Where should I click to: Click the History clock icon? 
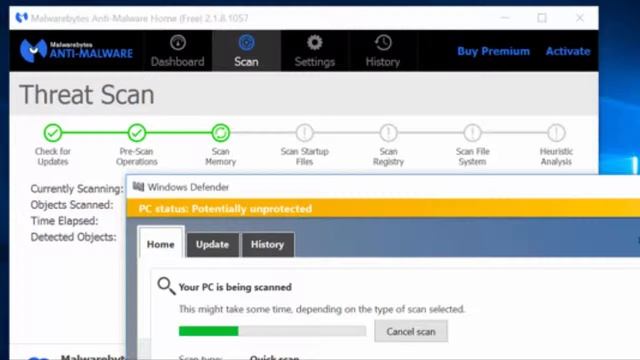(x=383, y=42)
